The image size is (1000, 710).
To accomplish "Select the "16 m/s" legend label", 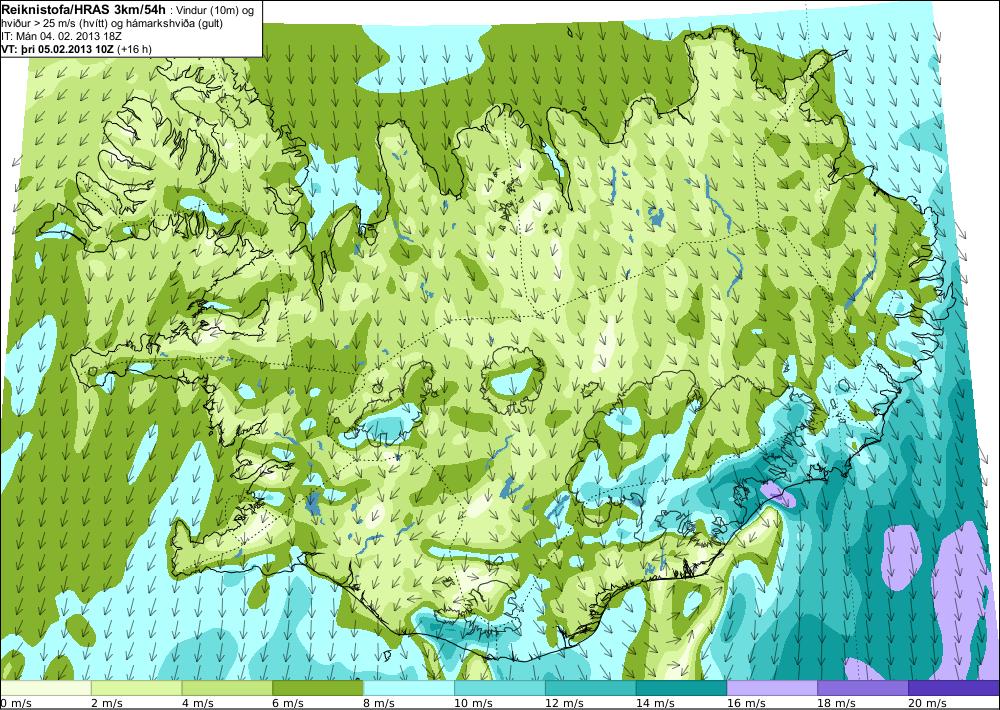I will coord(746,703).
